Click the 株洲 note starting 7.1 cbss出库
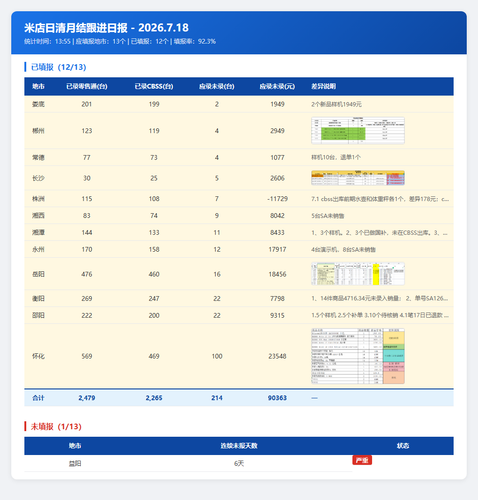Screen dimensions: 478x500 [380, 199]
